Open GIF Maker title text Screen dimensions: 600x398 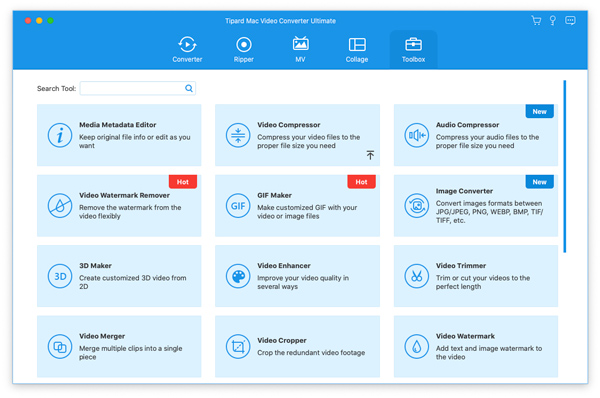click(274, 195)
